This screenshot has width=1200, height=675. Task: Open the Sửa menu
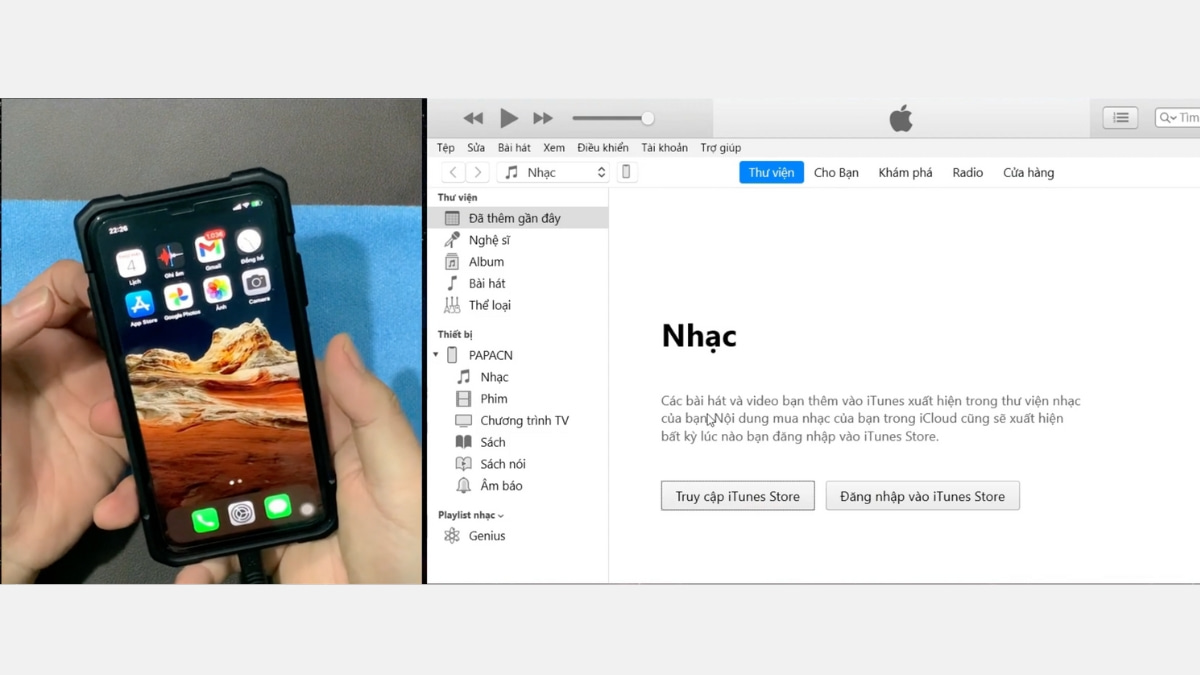[476, 148]
